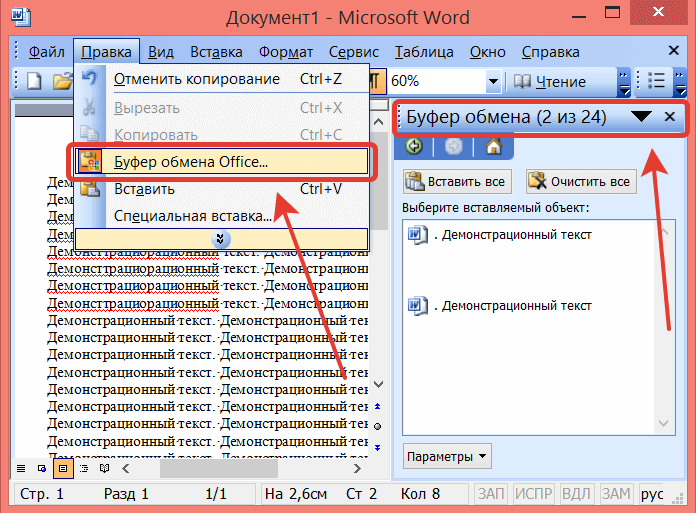Open the Сервис menu
The width and height of the screenshot is (696, 513).
pyautogui.click(x=354, y=52)
